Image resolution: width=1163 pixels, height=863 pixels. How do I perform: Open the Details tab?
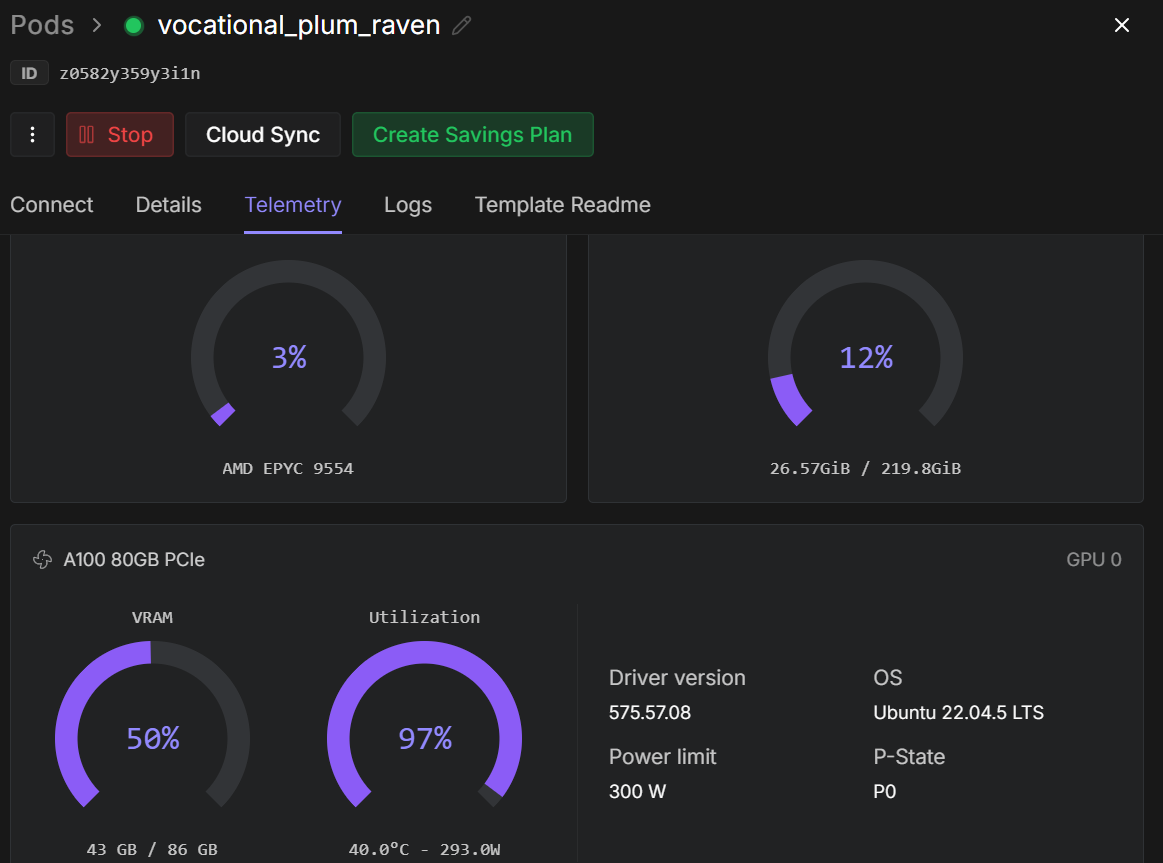169,205
